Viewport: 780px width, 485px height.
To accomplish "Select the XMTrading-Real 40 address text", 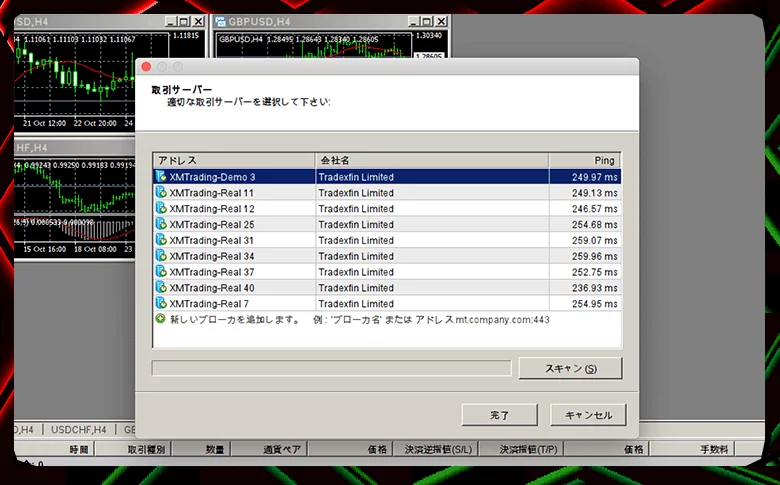I will (211, 288).
